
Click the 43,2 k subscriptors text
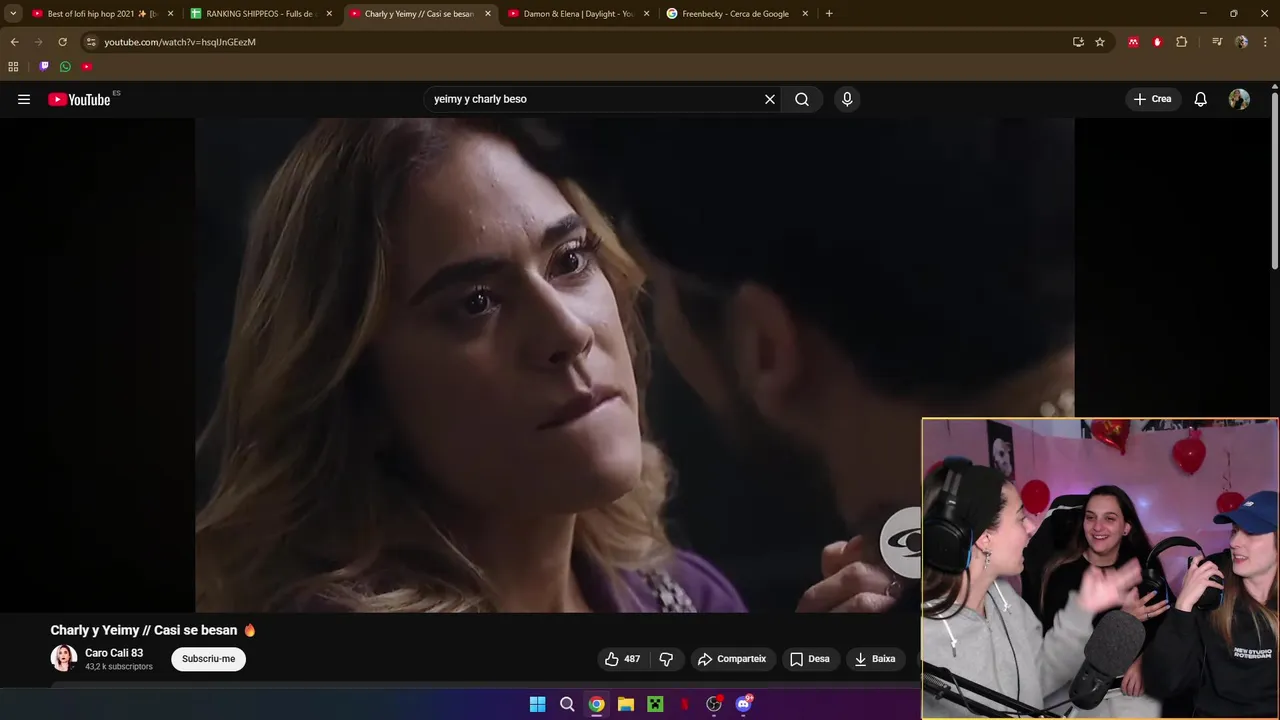coord(119,667)
